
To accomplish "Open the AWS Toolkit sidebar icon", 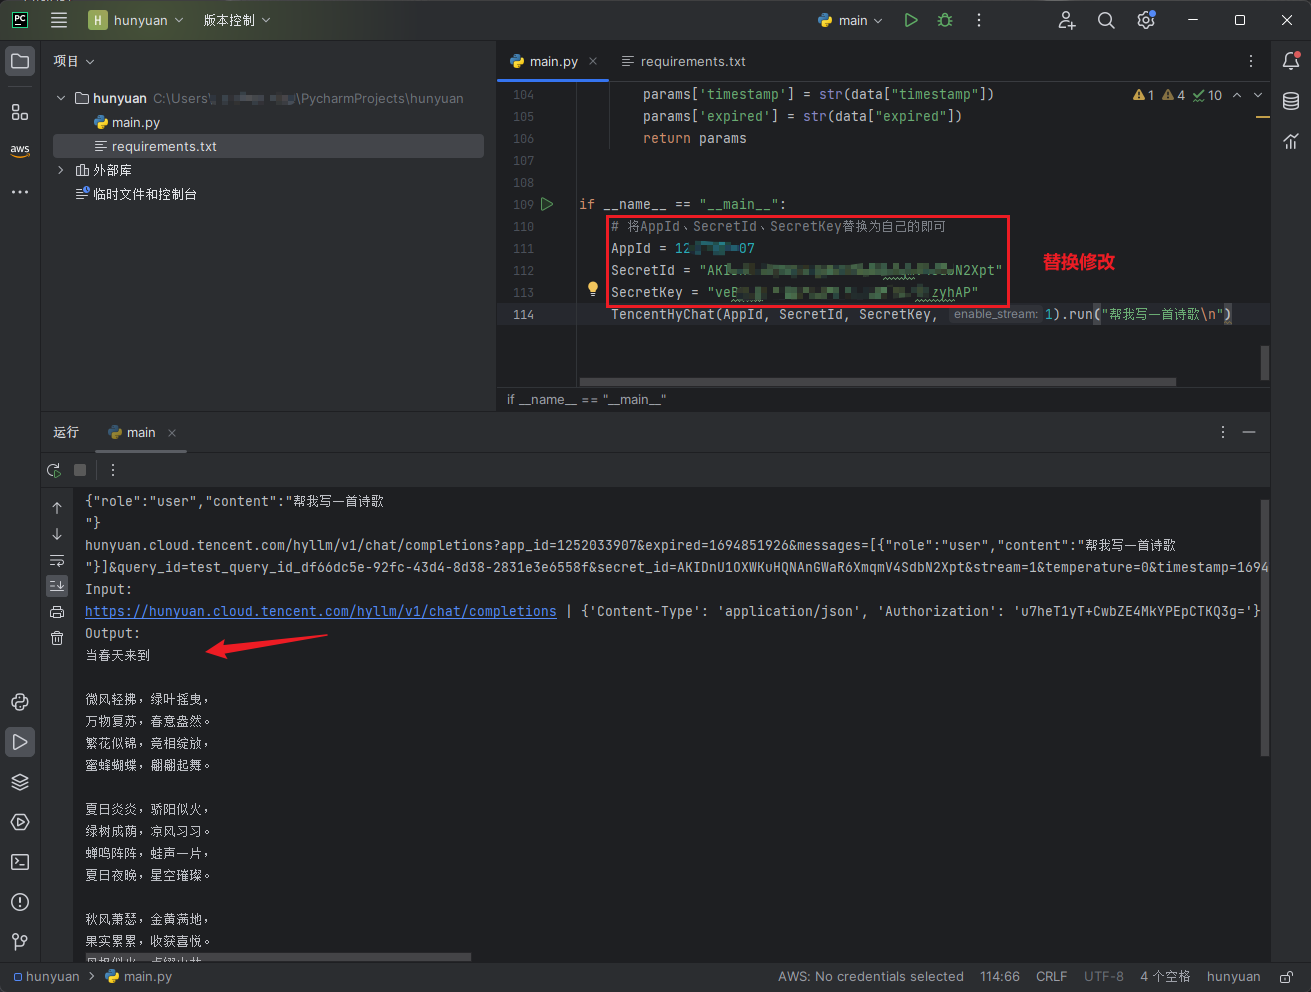I will click(x=20, y=151).
